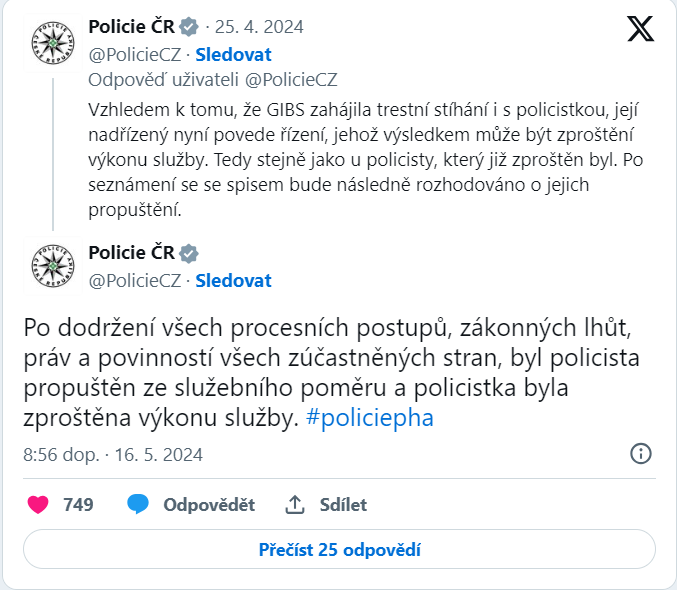Click the verified badge in the second tweet
677x590 pixels.
[187, 253]
